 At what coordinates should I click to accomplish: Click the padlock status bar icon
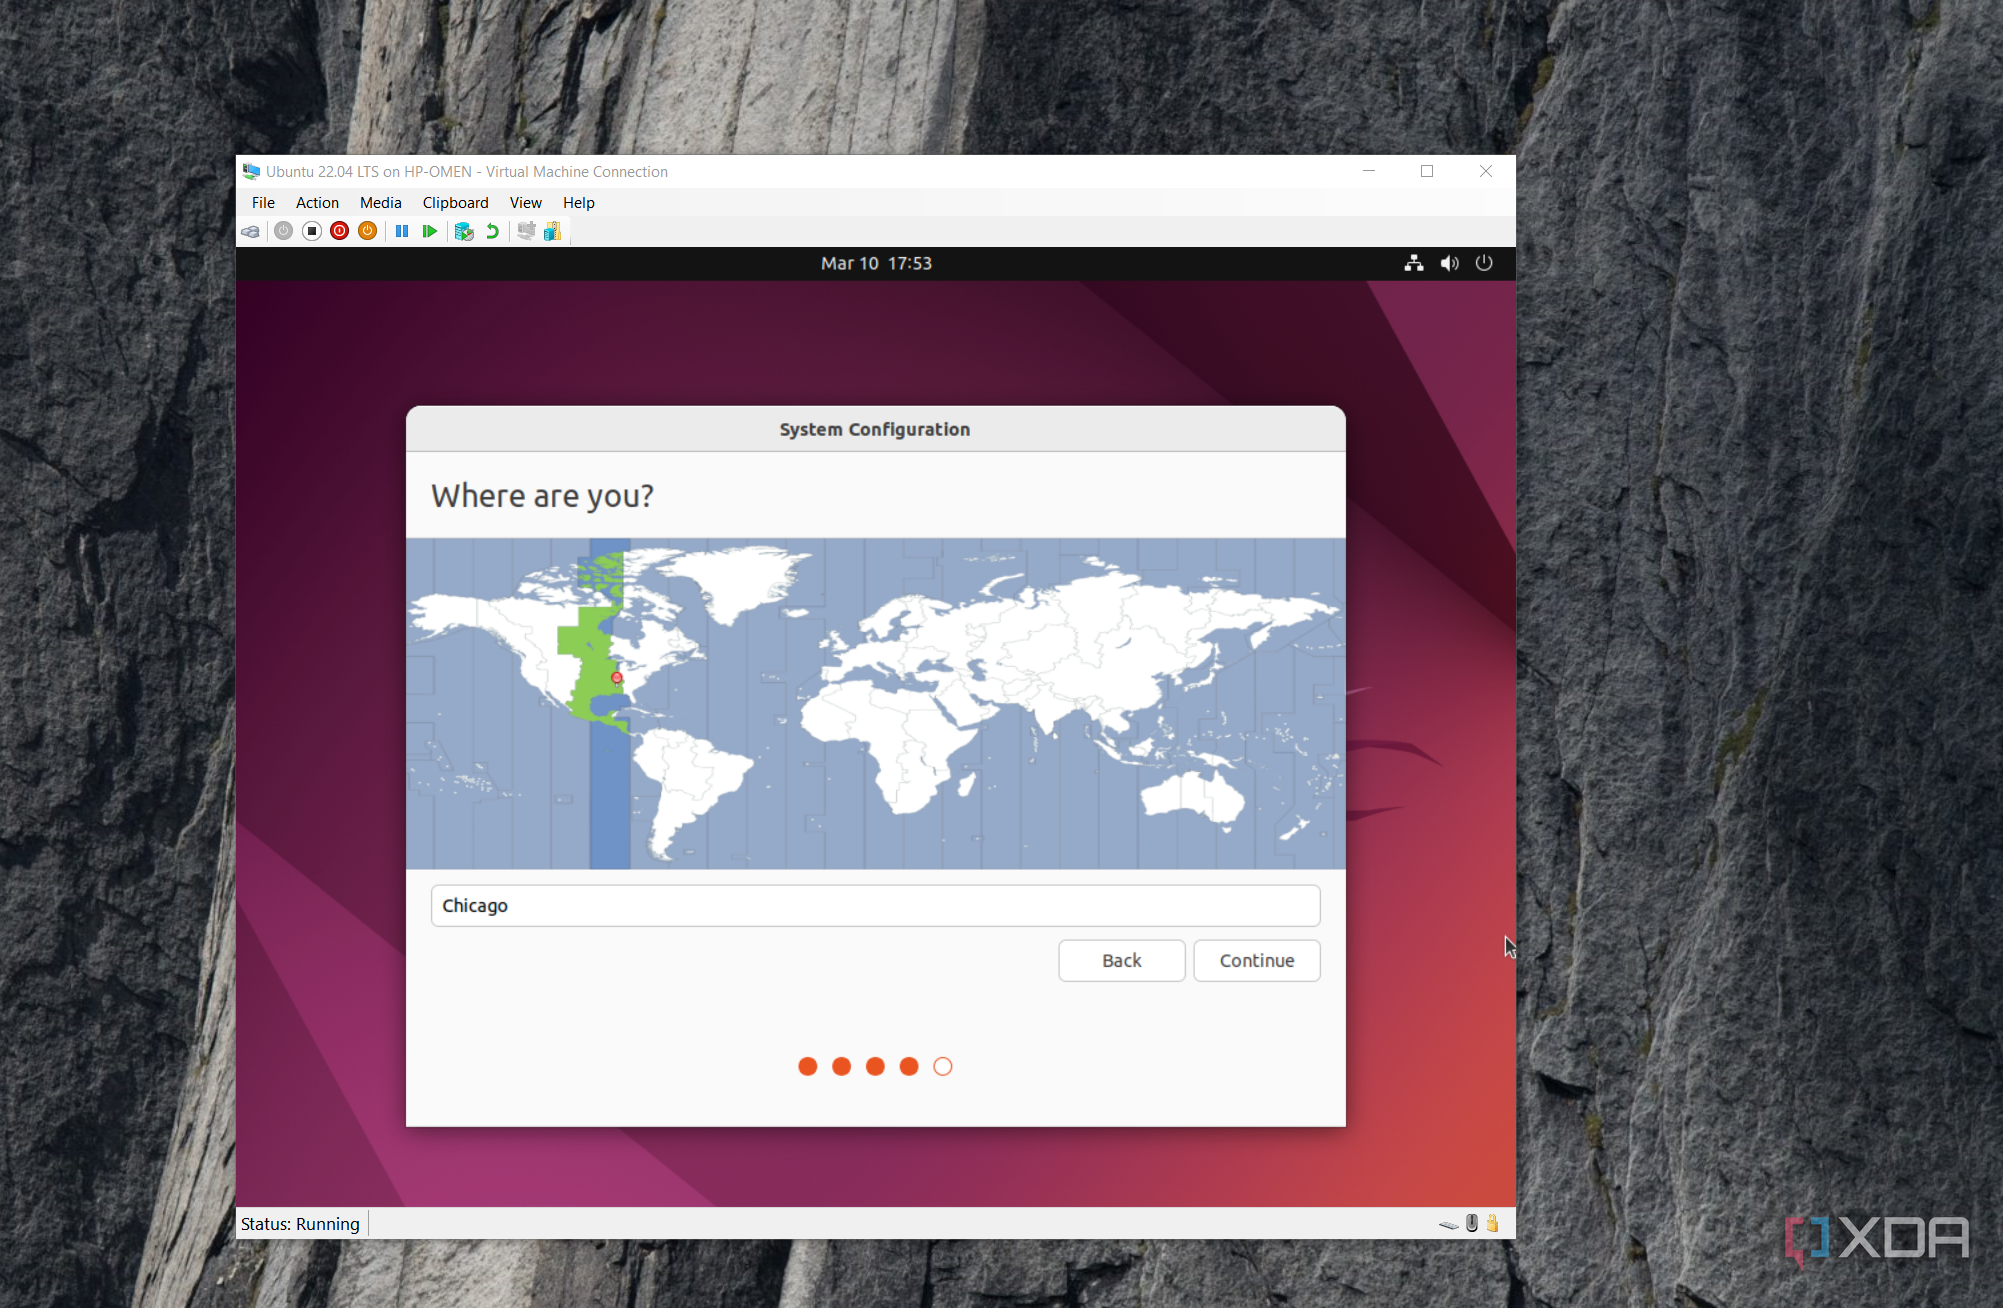pos(1493,1223)
